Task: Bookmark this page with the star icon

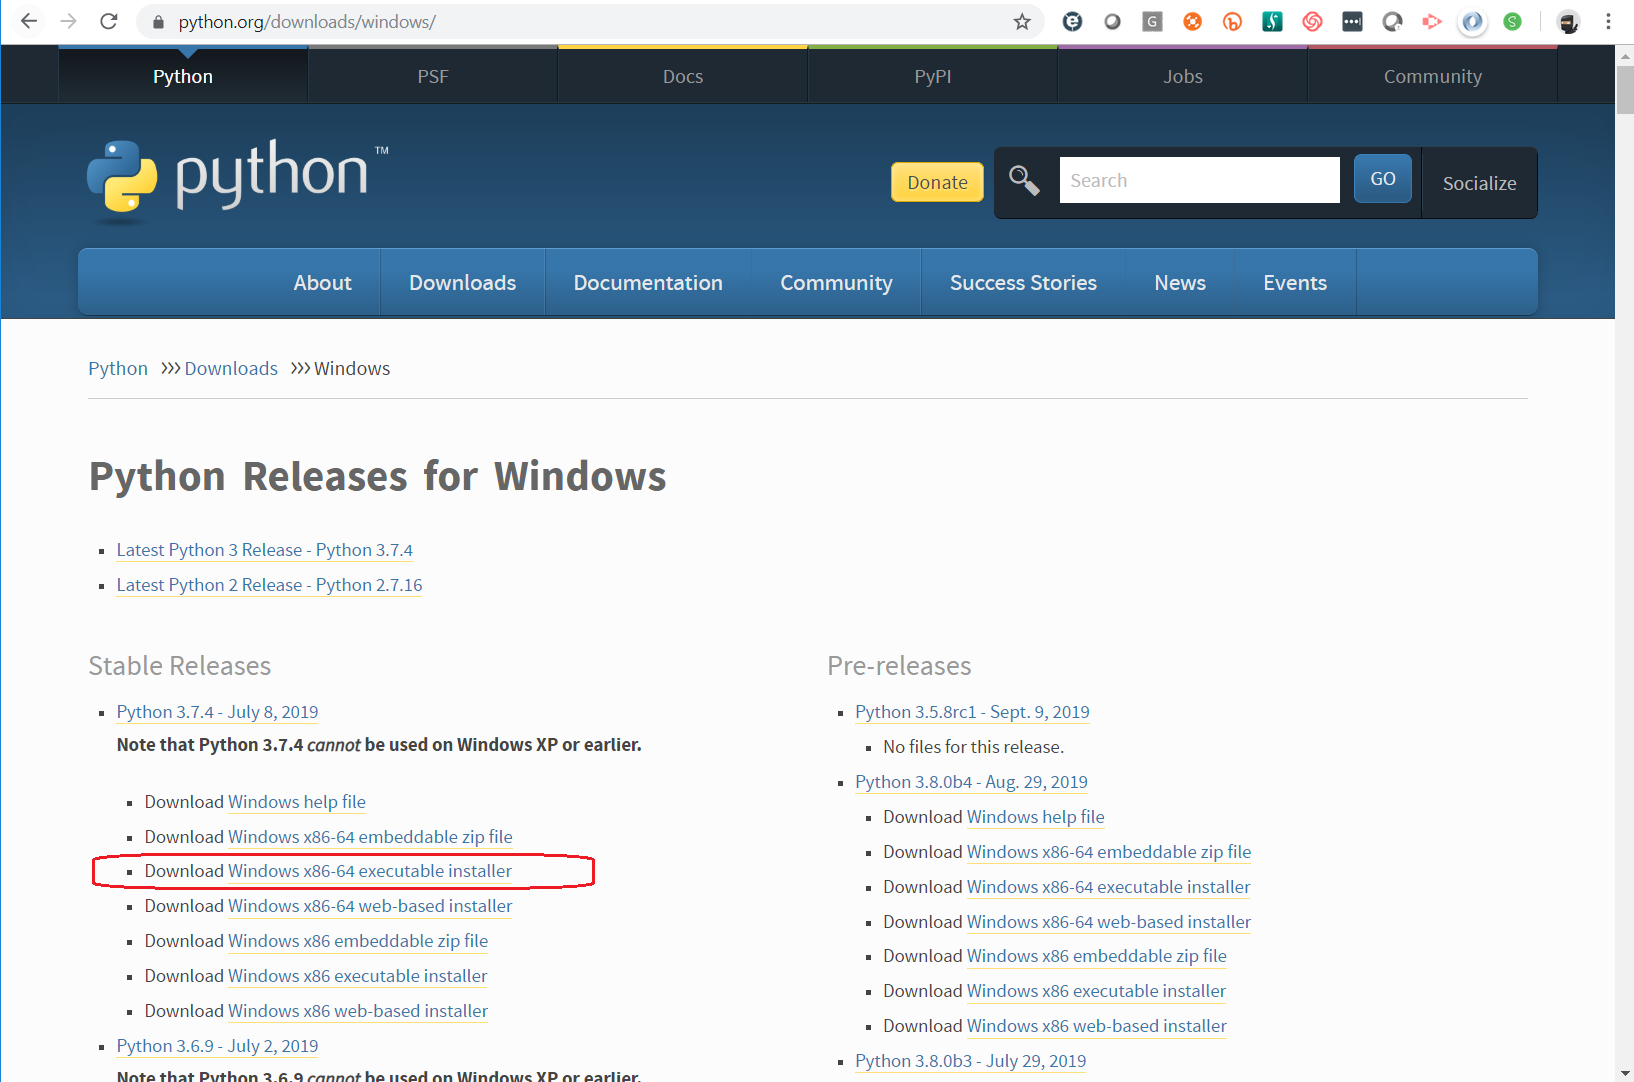Action: (x=1021, y=21)
